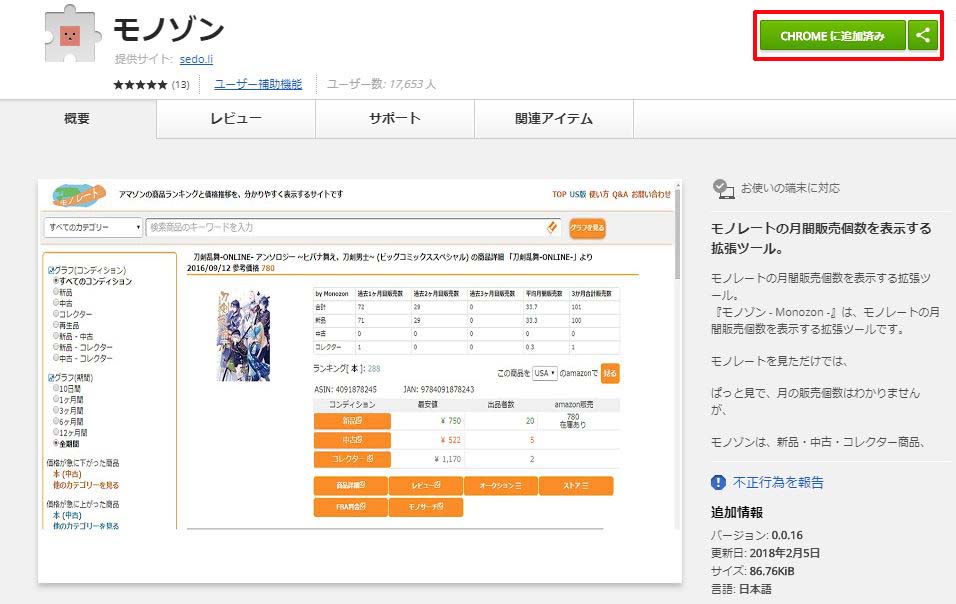Click the five-star rating
Image resolution: width=956 pixels, height=604 pixels.
pyautogui.click(x=140, y=85)
